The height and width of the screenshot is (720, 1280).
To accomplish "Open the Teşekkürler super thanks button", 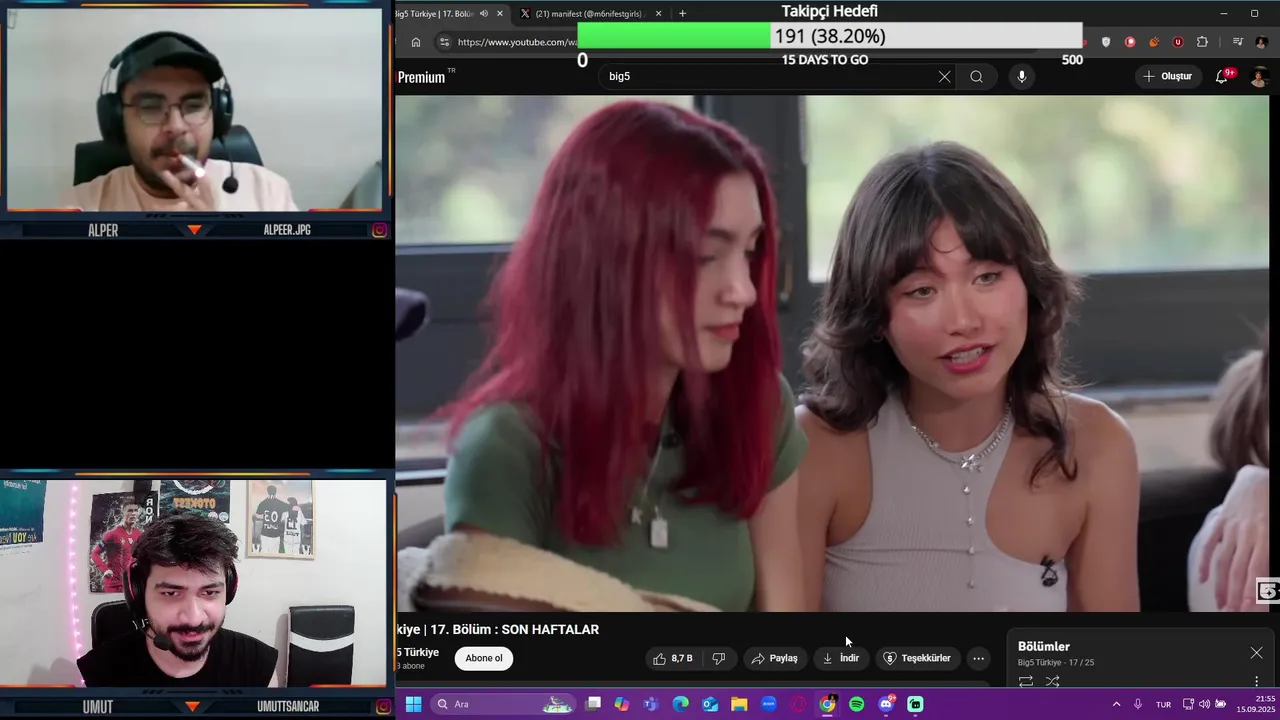I will point(917,658).
